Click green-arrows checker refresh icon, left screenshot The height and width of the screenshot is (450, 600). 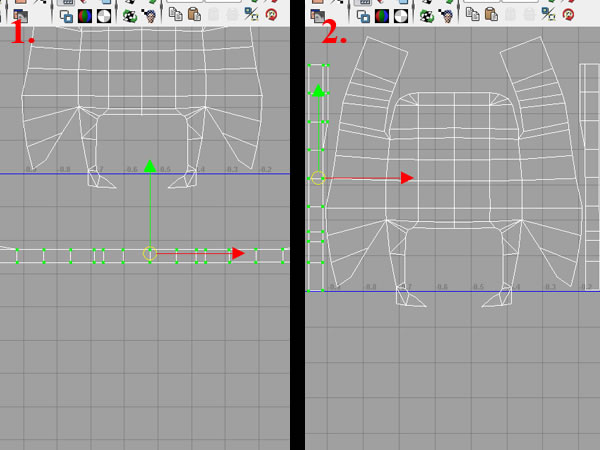click(130, 16)
